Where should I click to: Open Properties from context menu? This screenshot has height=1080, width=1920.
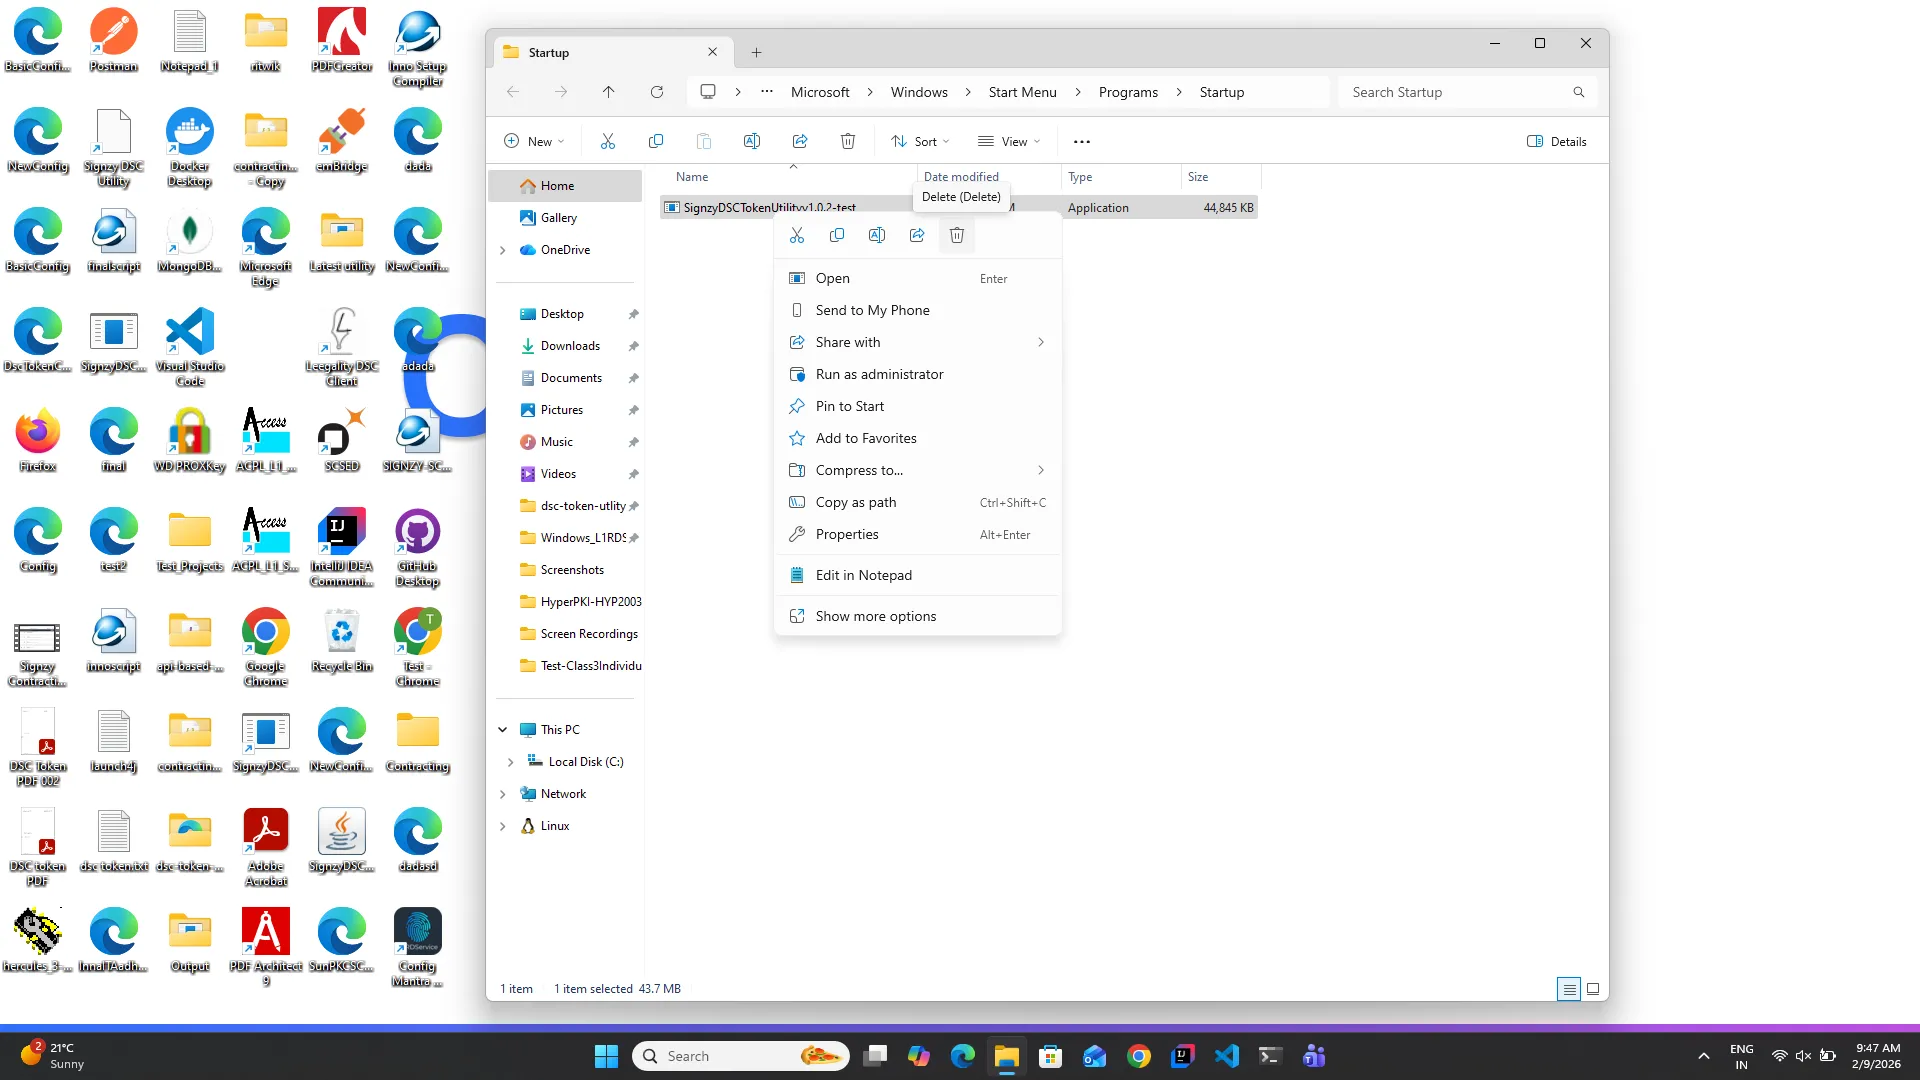click(x=917, y=534)
